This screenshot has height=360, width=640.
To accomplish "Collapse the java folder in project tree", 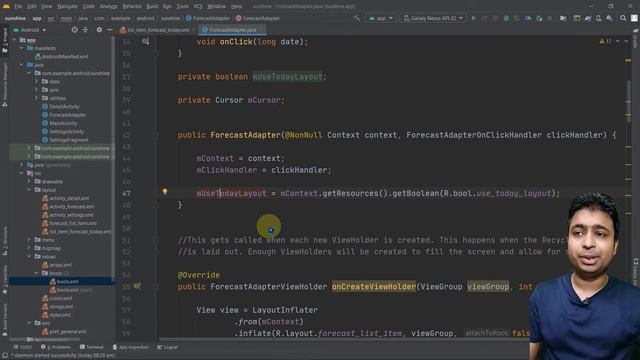I will 21,65.
